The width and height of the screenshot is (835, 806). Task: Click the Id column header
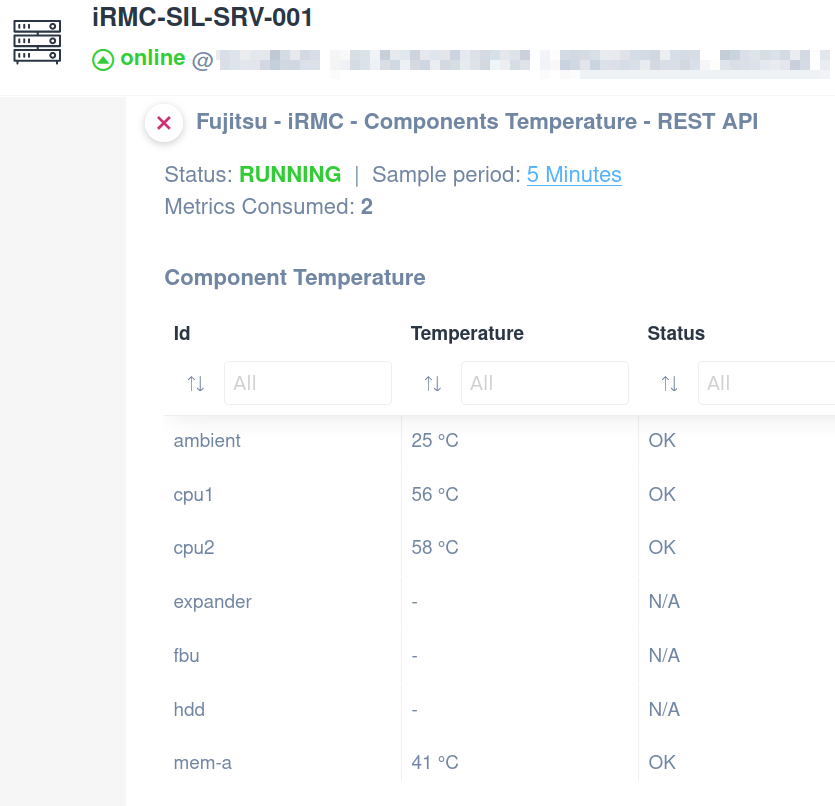(182, 333)
